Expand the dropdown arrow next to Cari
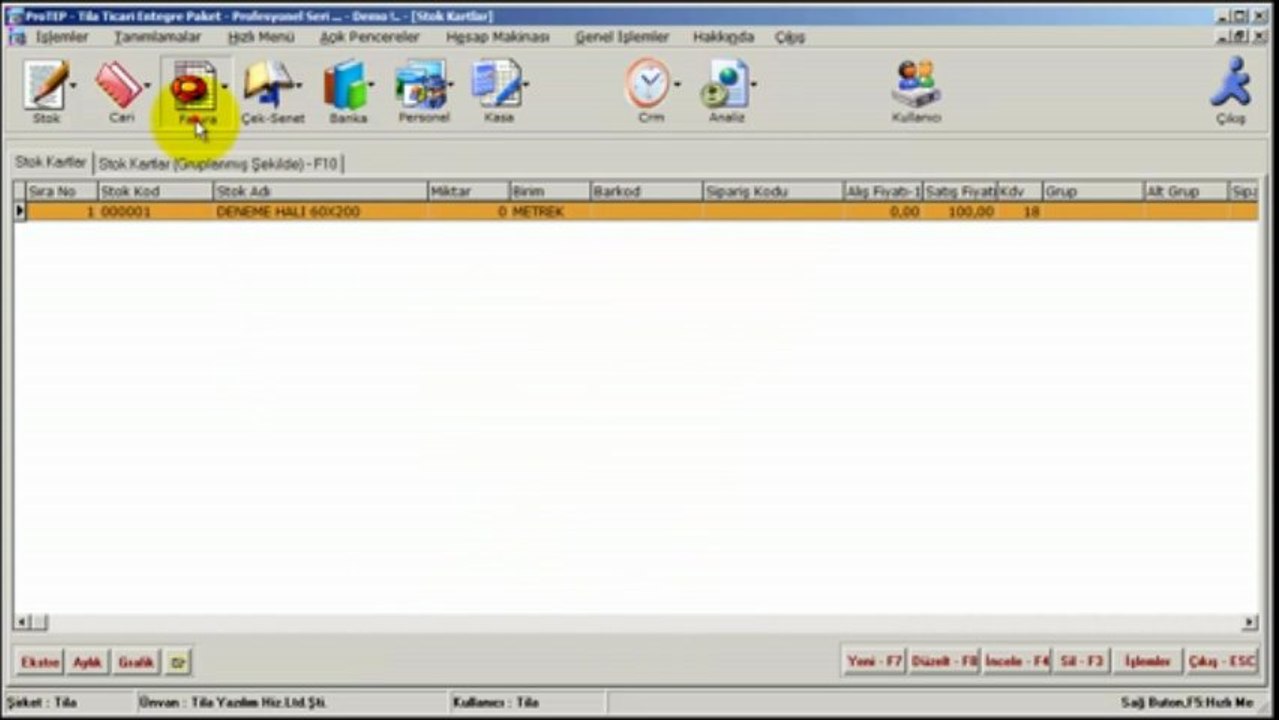1279x720 pixels. pos(148,85)
